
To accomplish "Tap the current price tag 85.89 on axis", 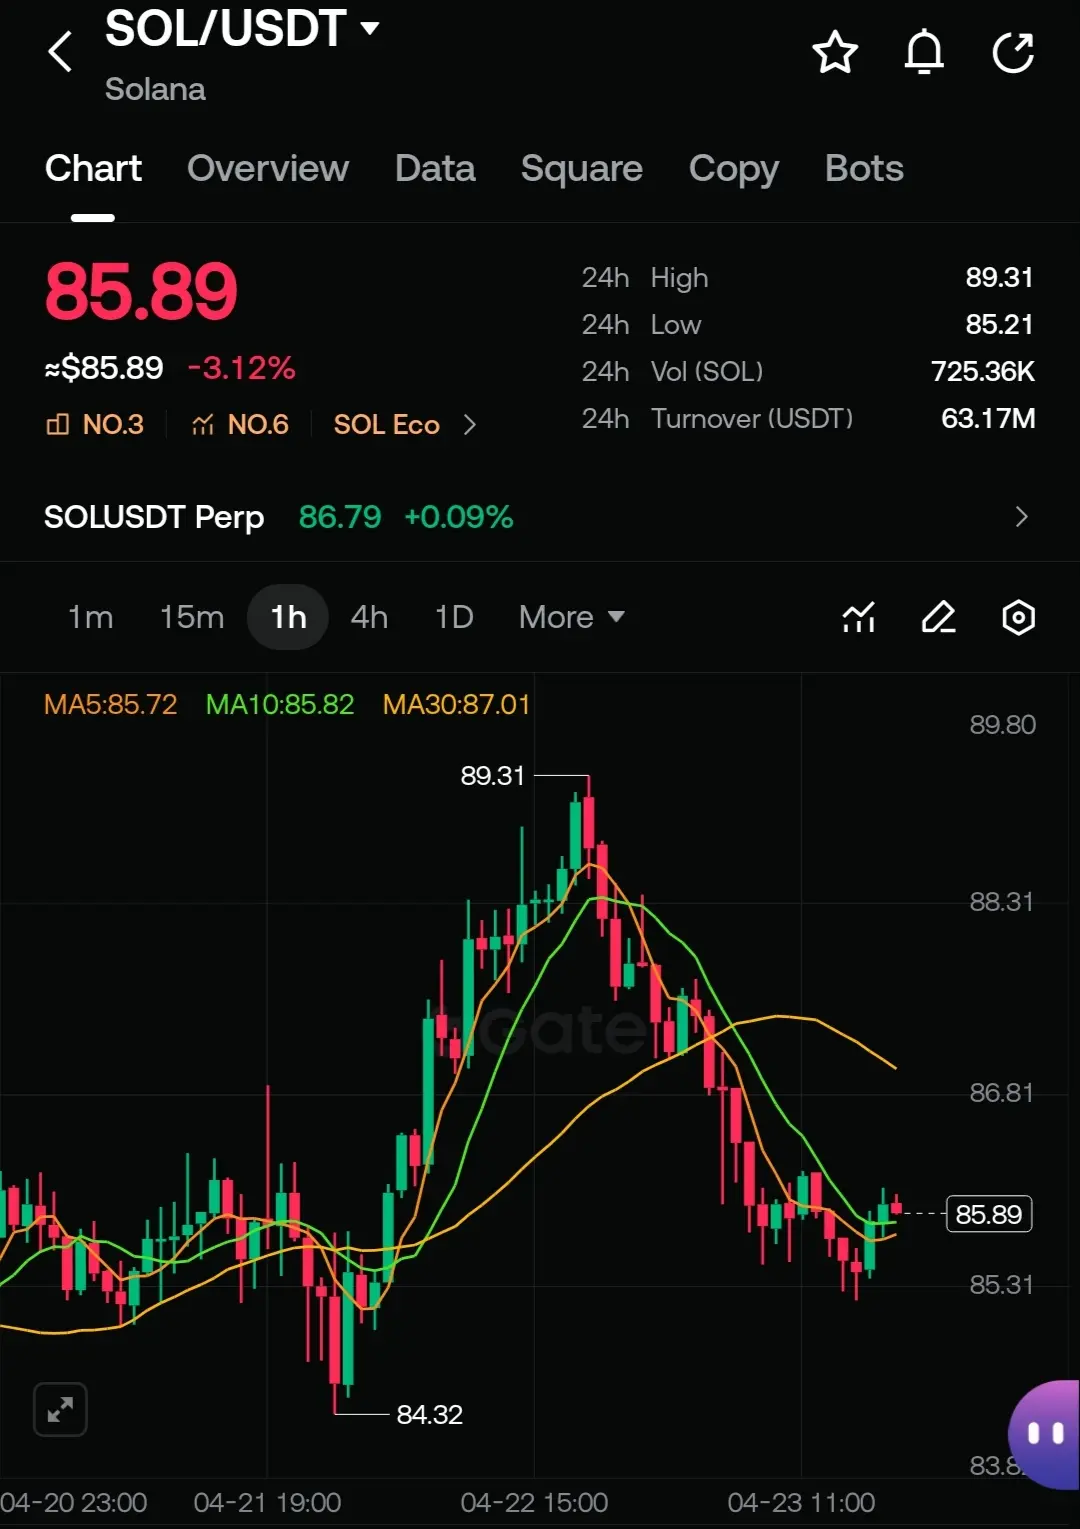I will pos(989,1214).
